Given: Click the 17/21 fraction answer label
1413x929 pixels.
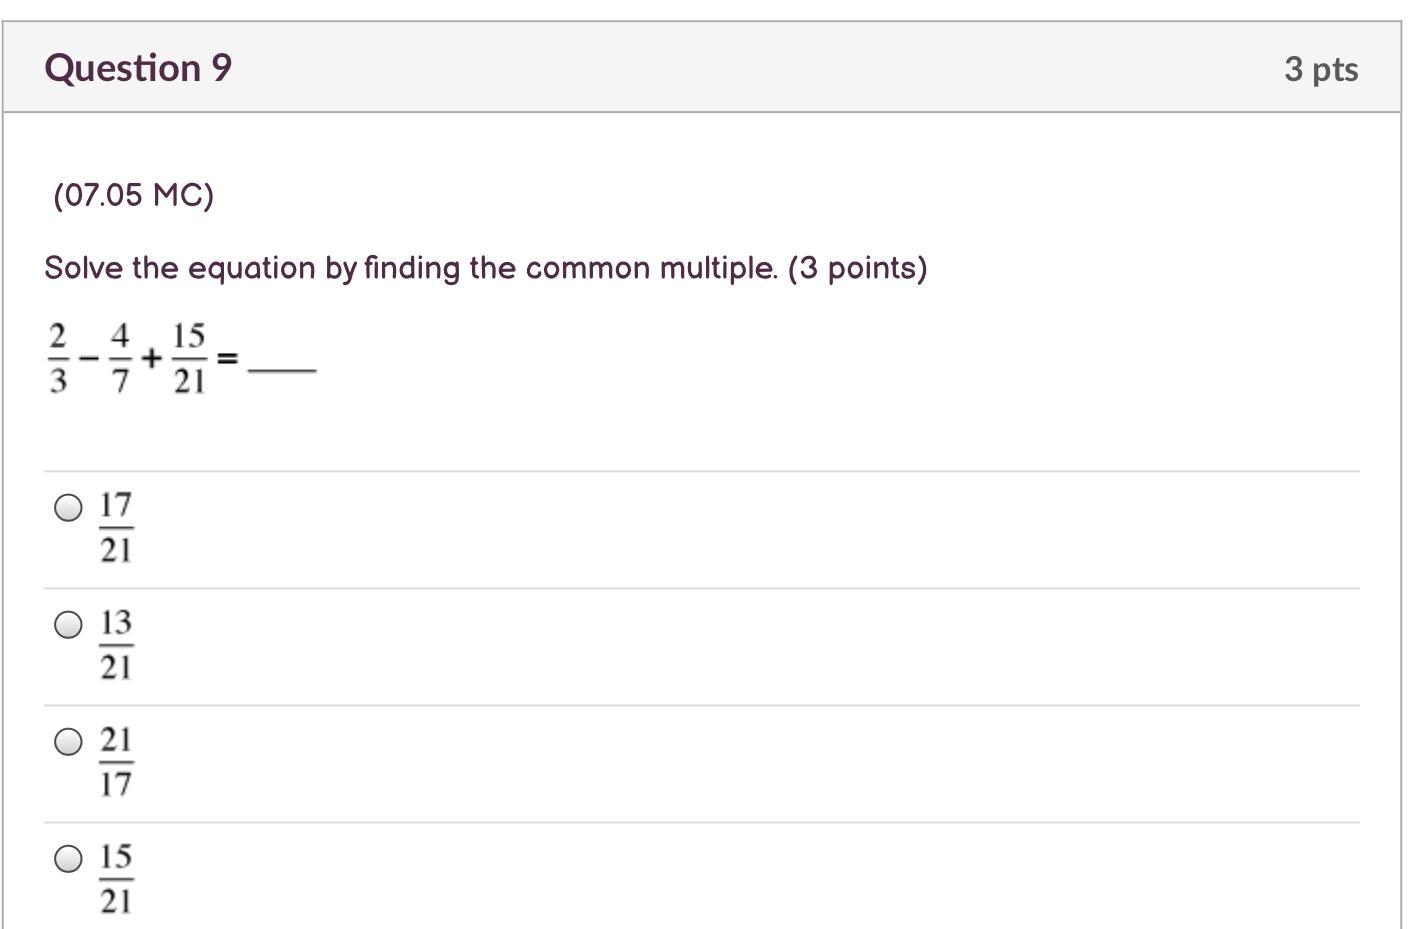Looking at the screenshot, I should (116, 527).
